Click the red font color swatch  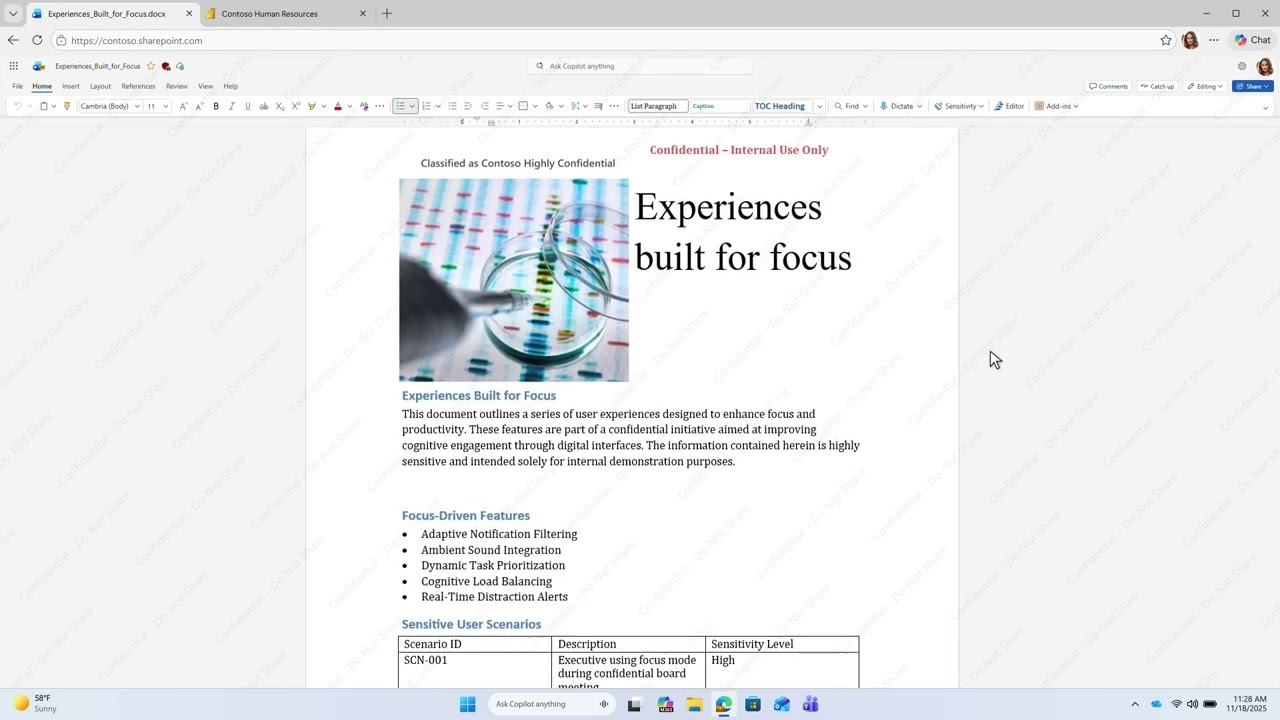337,106
